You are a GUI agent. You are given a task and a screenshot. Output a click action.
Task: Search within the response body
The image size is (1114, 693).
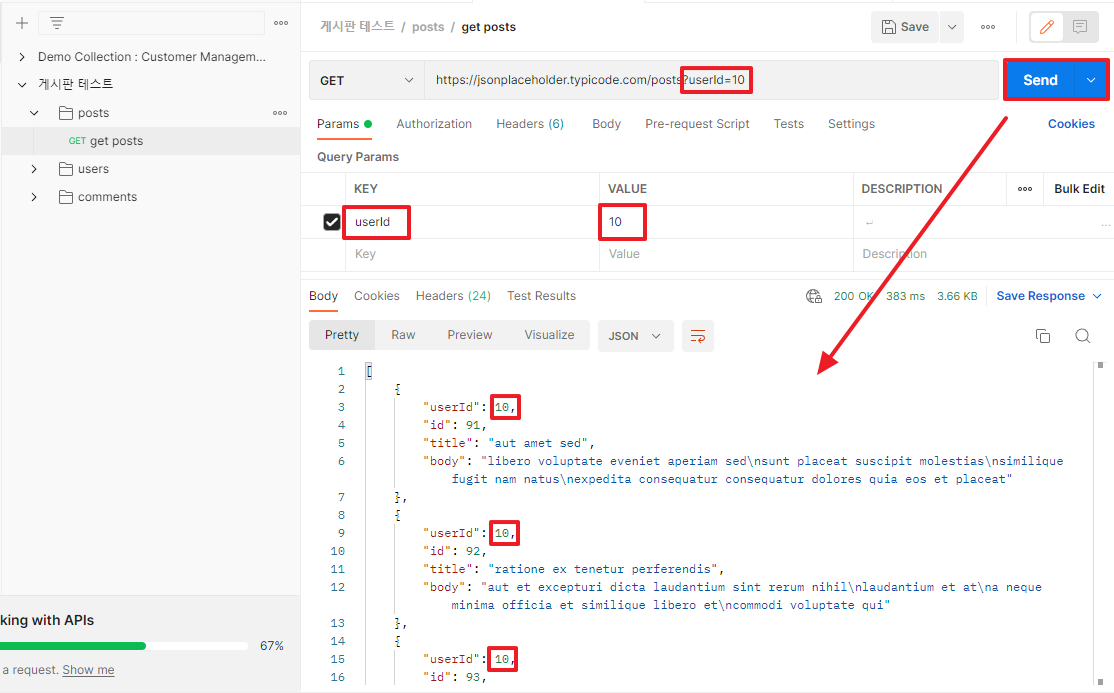[1083, 336]
